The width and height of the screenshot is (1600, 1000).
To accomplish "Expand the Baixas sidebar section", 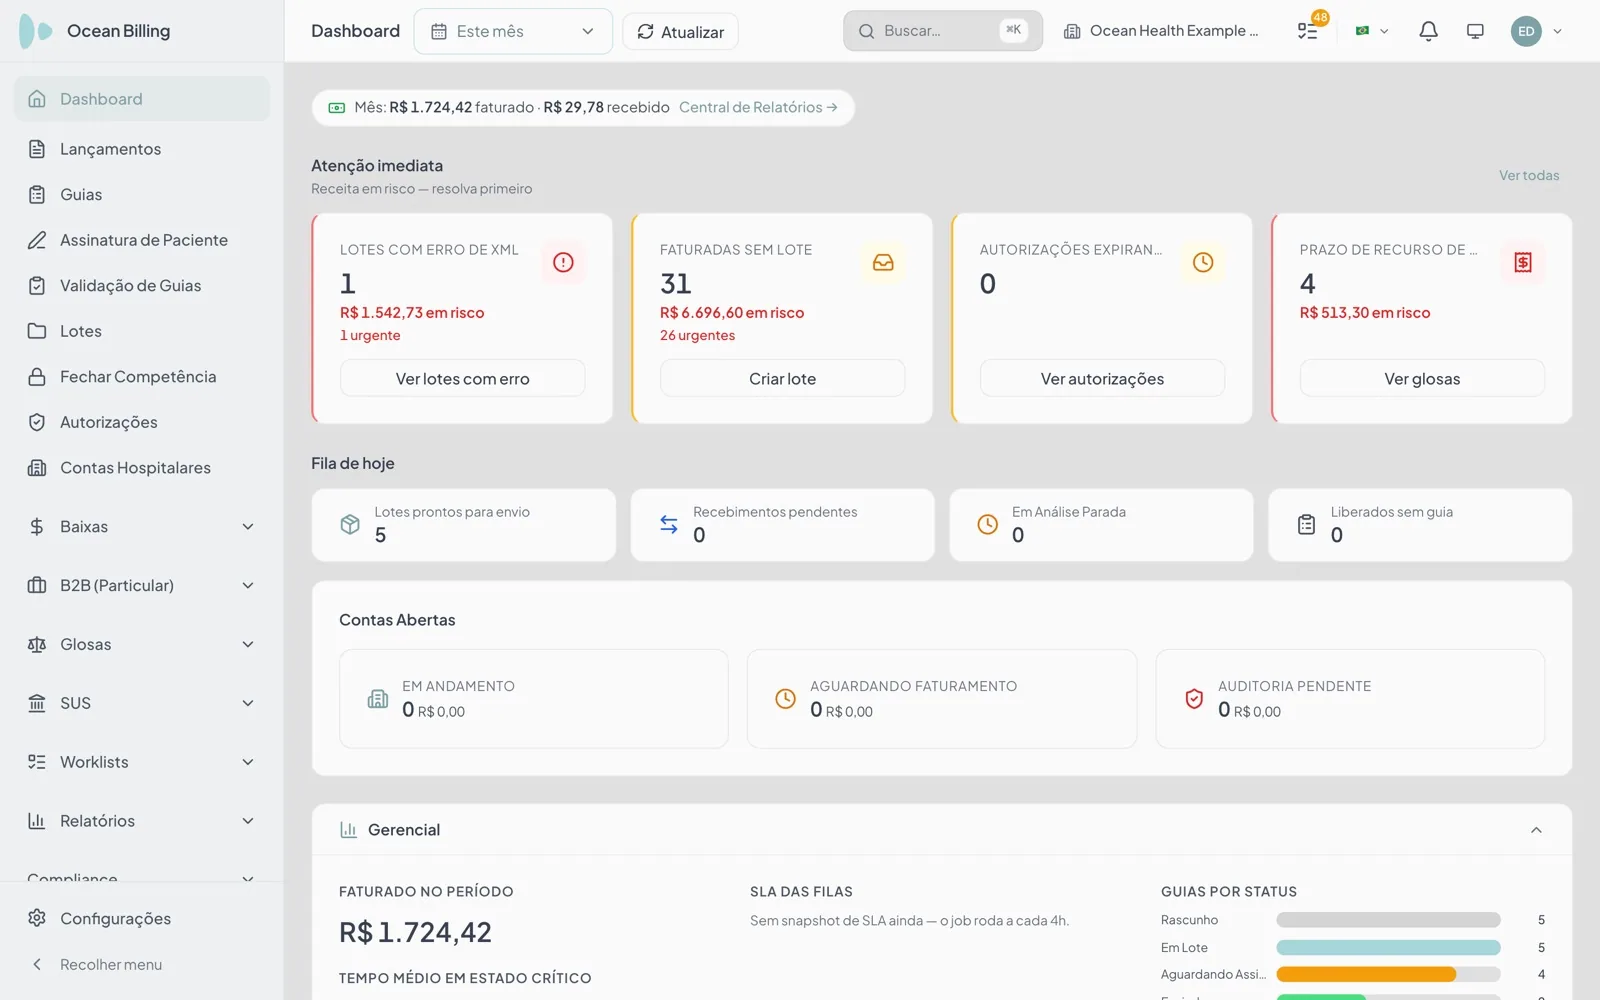I will pos(141,527).
